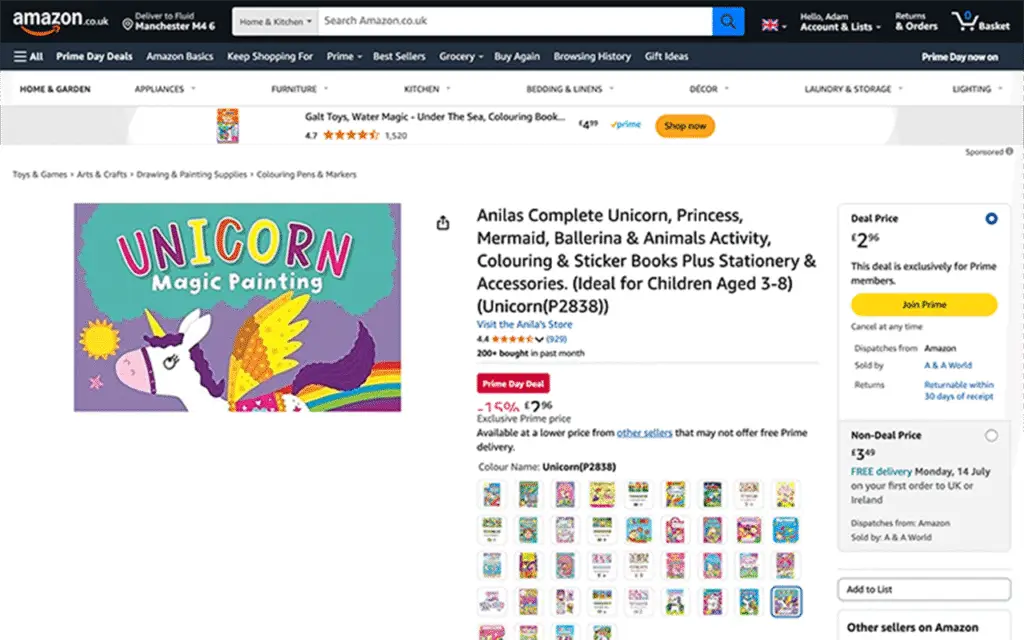1024x640 pixels.
Task: Click the share icon beside product image
Action: 443,223
